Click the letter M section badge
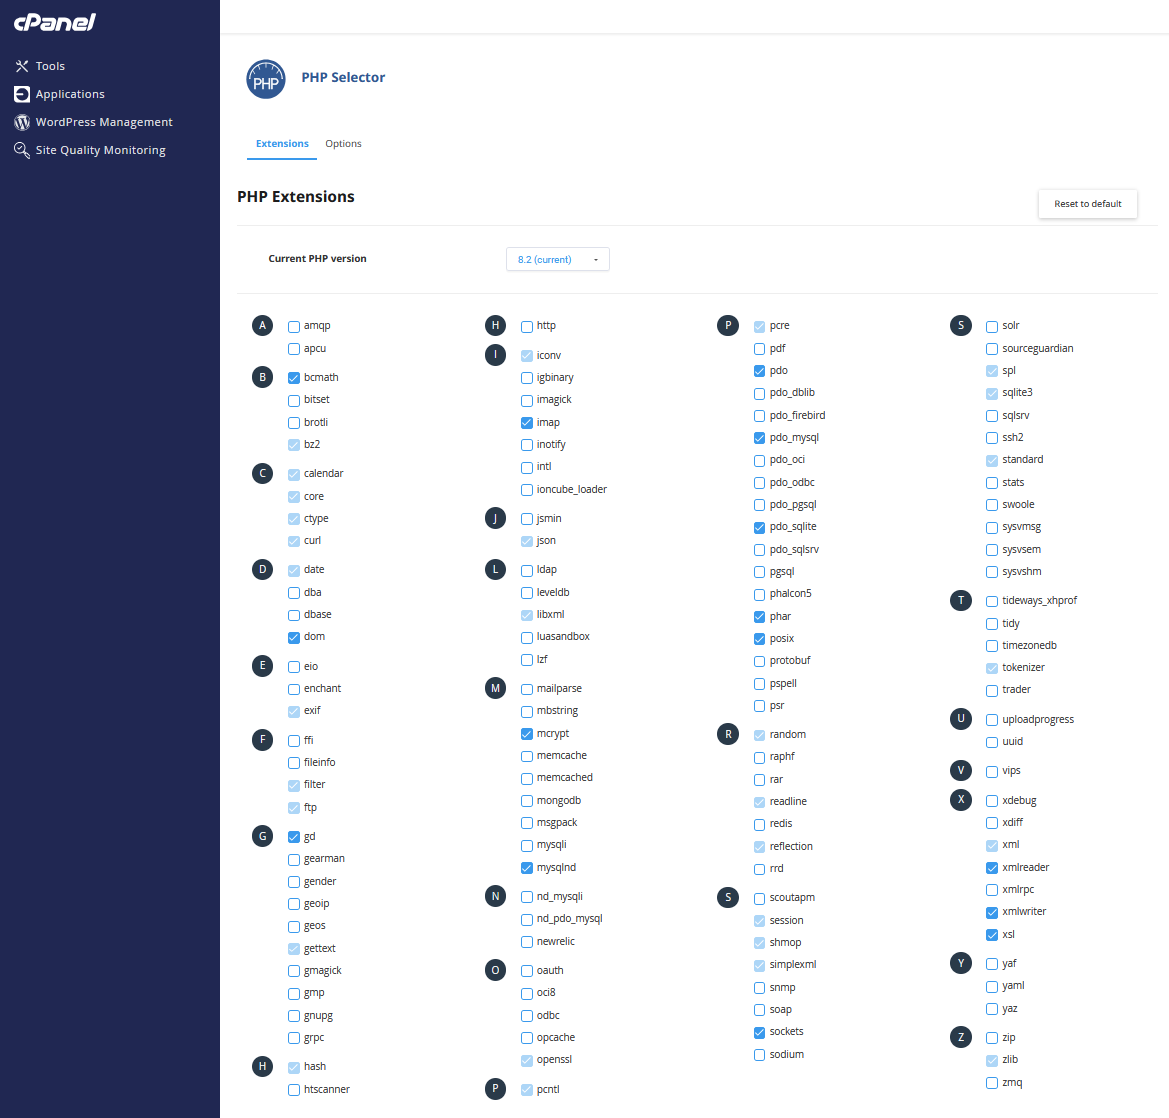This screenshot has height=1118, width=1169. [495, 688]
